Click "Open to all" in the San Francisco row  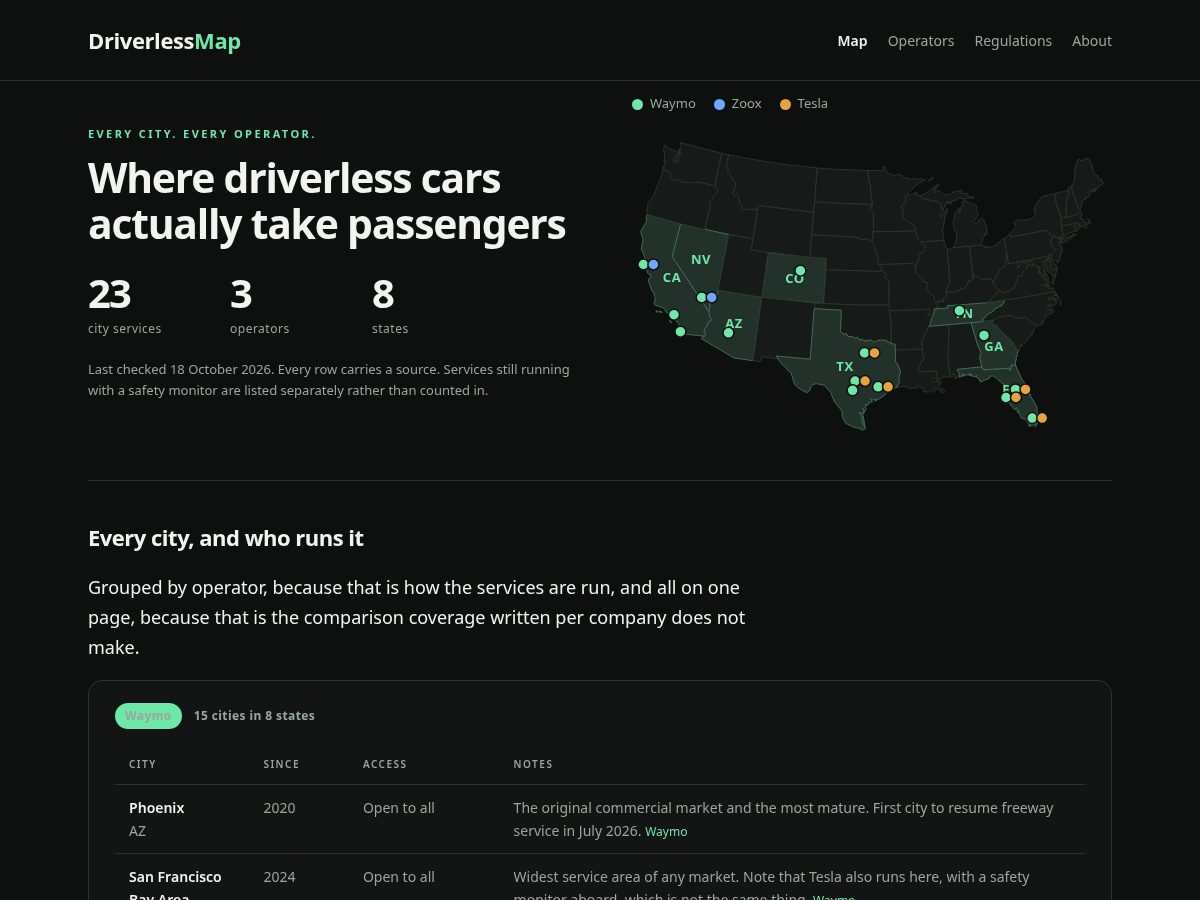click(399, 877)
